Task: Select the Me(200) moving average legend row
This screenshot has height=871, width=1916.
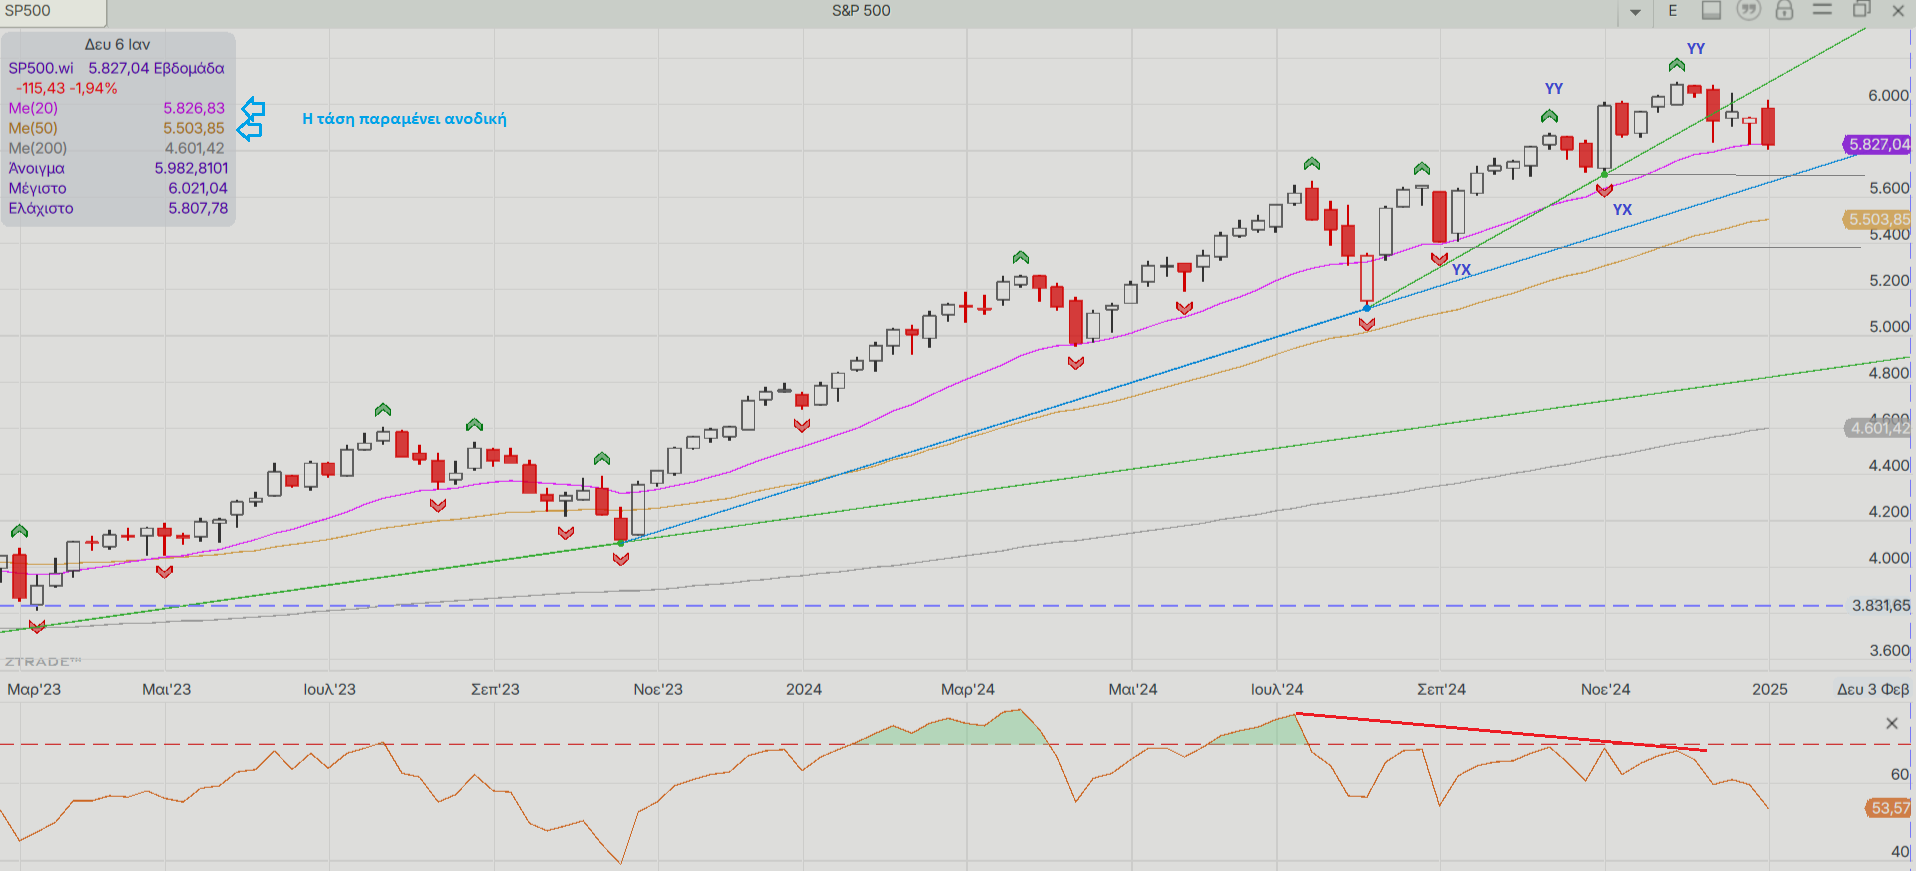Action: (117, 148)
